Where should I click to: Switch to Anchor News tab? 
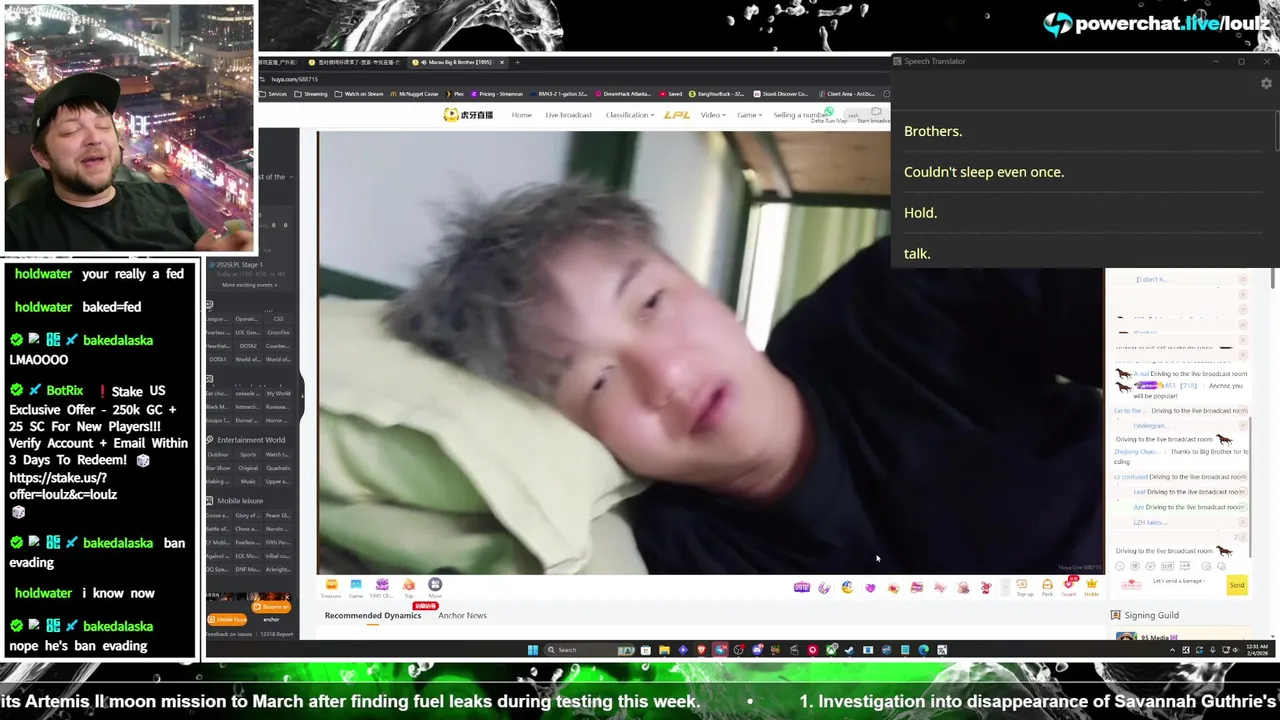pyautogui.click(x=462, y=615)
